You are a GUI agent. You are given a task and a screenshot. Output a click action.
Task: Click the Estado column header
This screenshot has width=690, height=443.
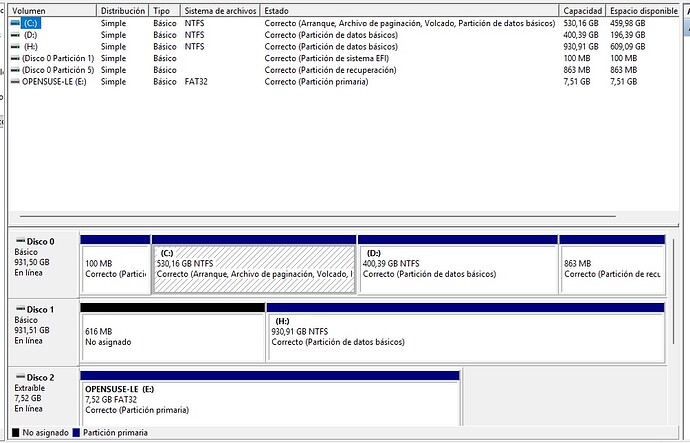coord(400,9)
